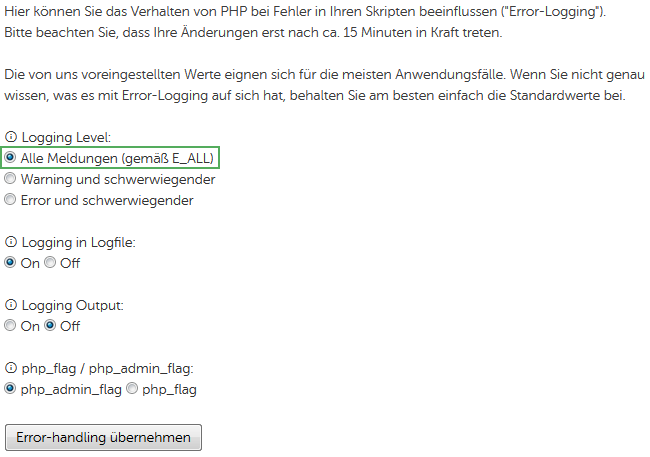Click the php_flag / php_admin_flag: heading text
The height and width of the screenshot is (457, 650).
click(x=107, y=368)
